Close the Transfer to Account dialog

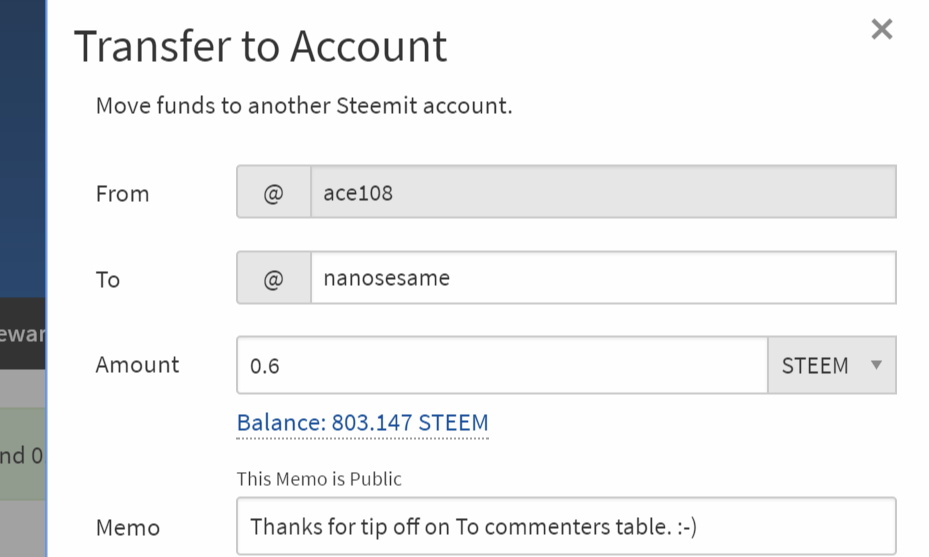pyautogui.click(x=881, y=30)
